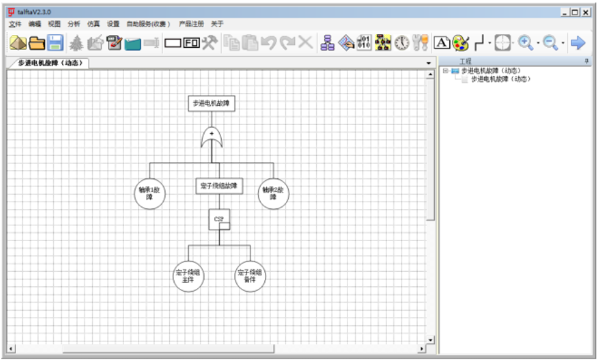Open the zoom out dropdown arrow

click(x=562, y=43)
